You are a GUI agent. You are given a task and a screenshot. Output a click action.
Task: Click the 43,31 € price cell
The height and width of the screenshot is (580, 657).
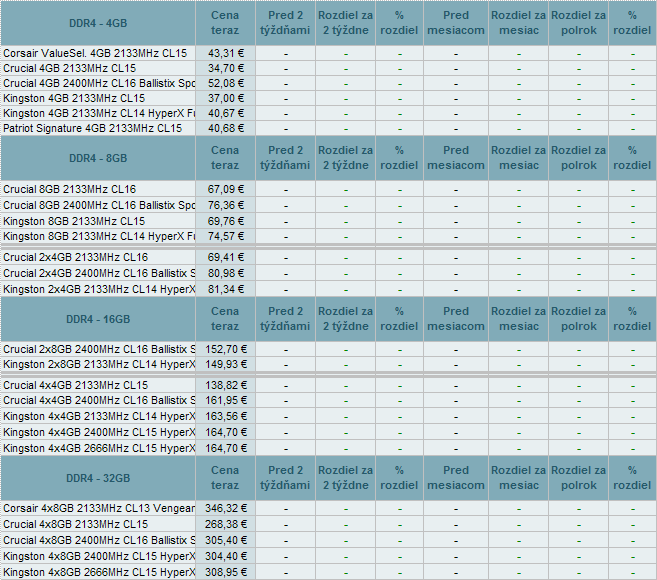[225, 53]
